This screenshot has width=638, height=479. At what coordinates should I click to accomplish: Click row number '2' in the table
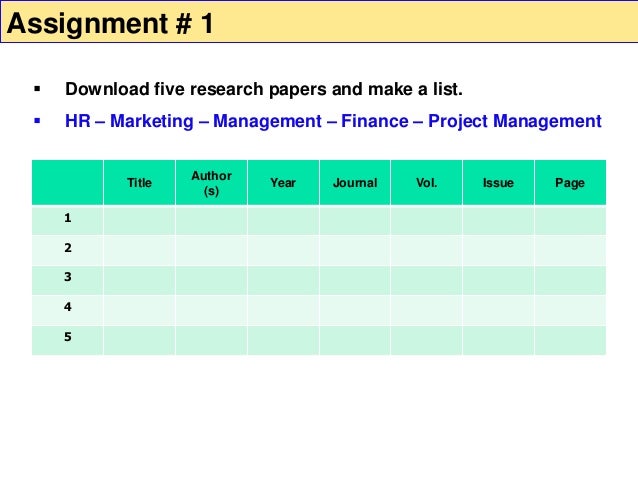tap(68, 248)
